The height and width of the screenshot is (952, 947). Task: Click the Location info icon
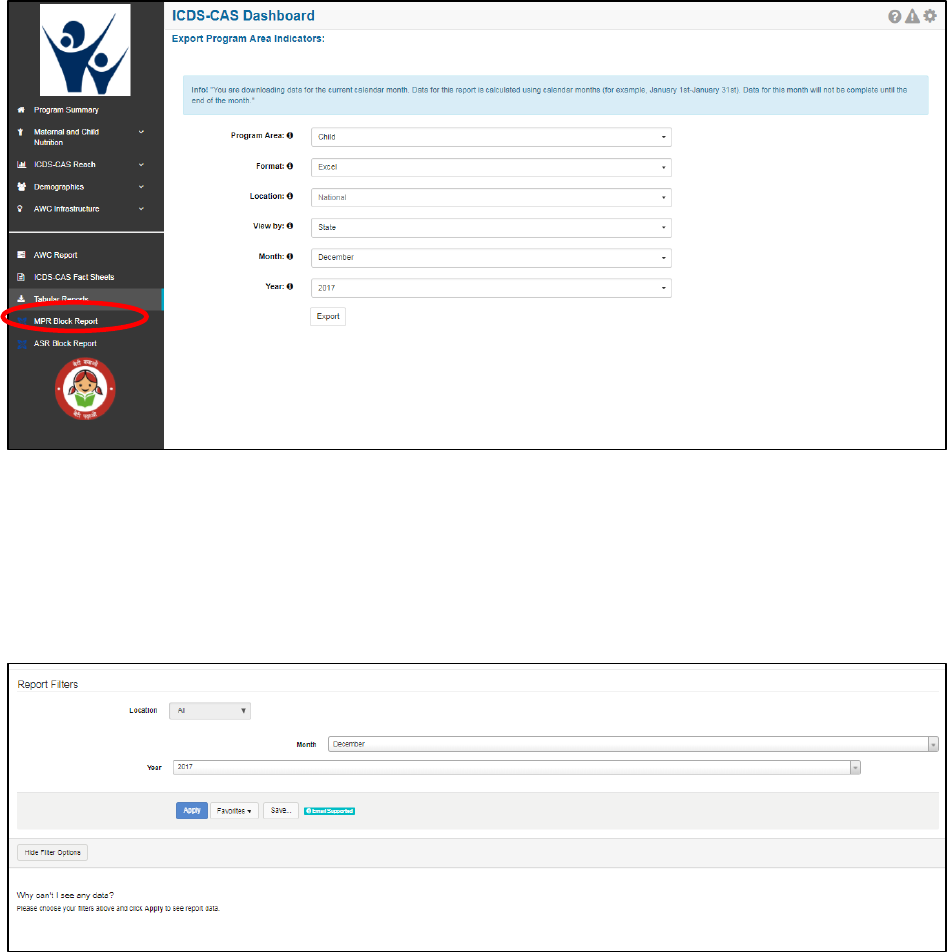click(290, 196)
